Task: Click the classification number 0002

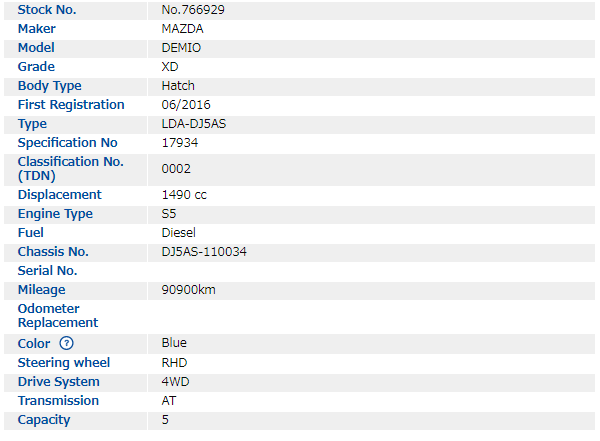Action: [176, 169]
